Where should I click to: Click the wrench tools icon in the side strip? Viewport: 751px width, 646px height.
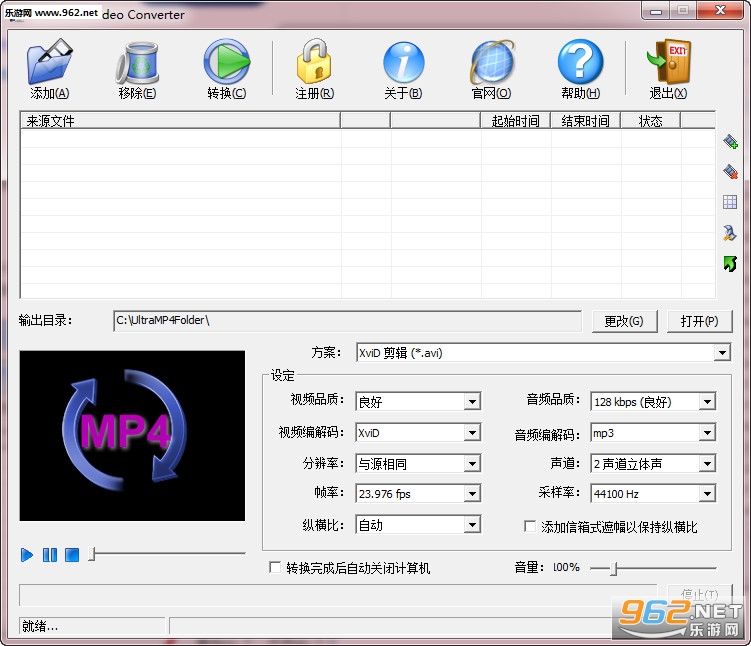coord(730,233)
